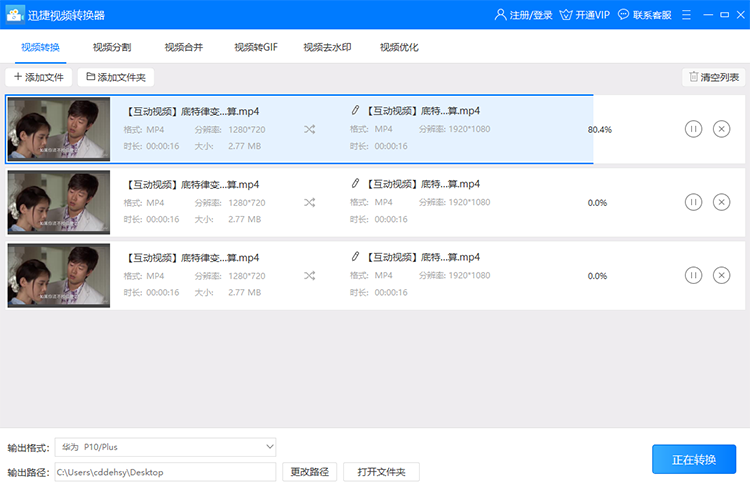Click the output path field showing Desktop

165,472
